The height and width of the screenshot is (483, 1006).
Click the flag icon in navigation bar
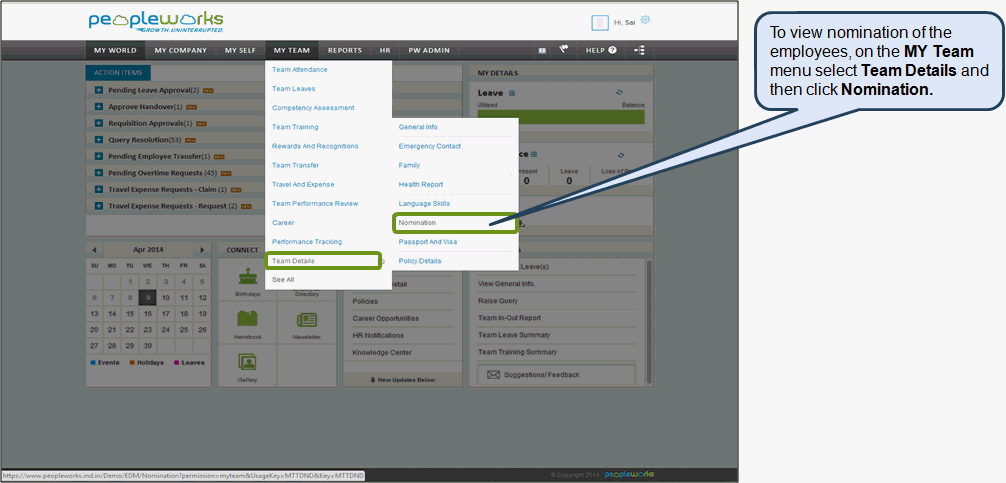pyautogui.click(x=563, y=49)
